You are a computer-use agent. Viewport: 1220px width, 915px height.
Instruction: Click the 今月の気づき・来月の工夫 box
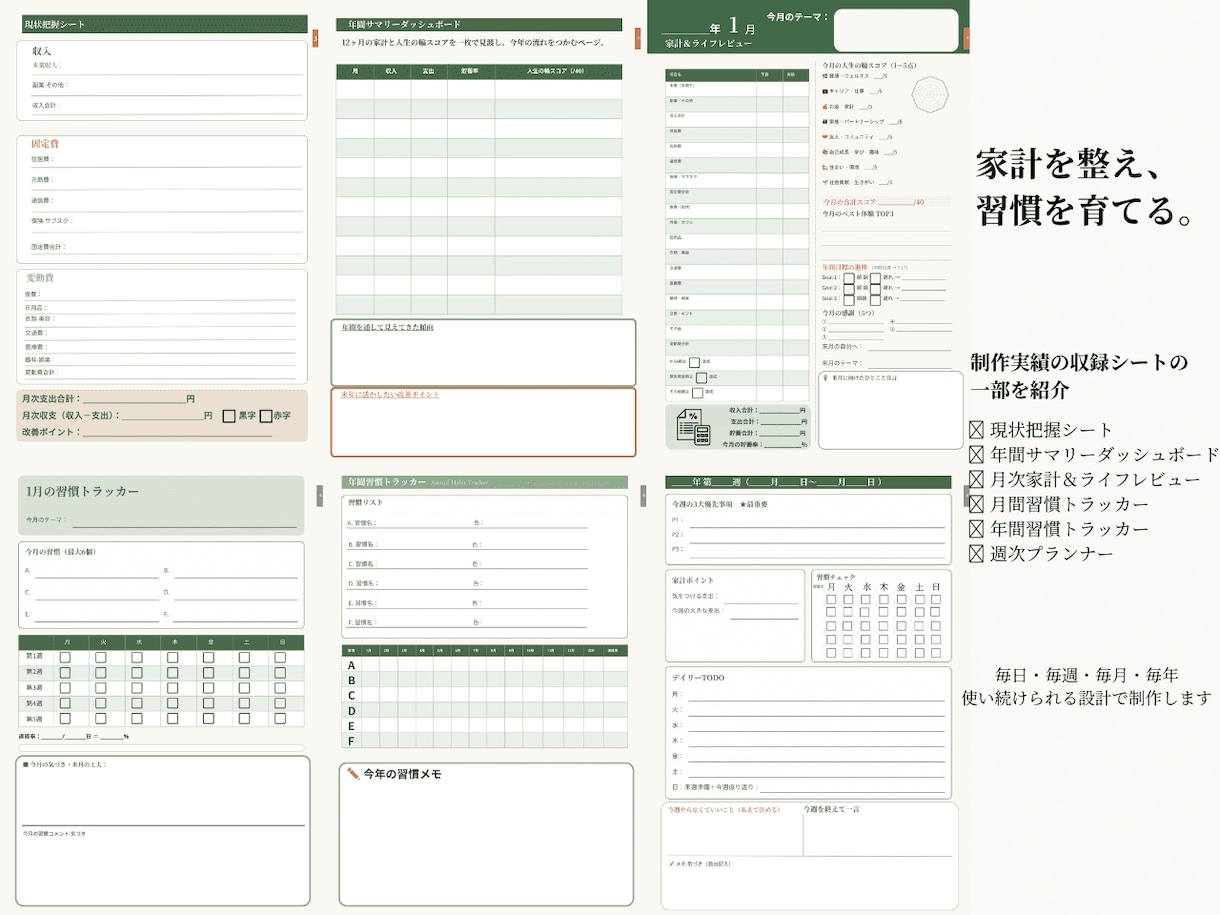pyautogui.click(x=164, y=830)
